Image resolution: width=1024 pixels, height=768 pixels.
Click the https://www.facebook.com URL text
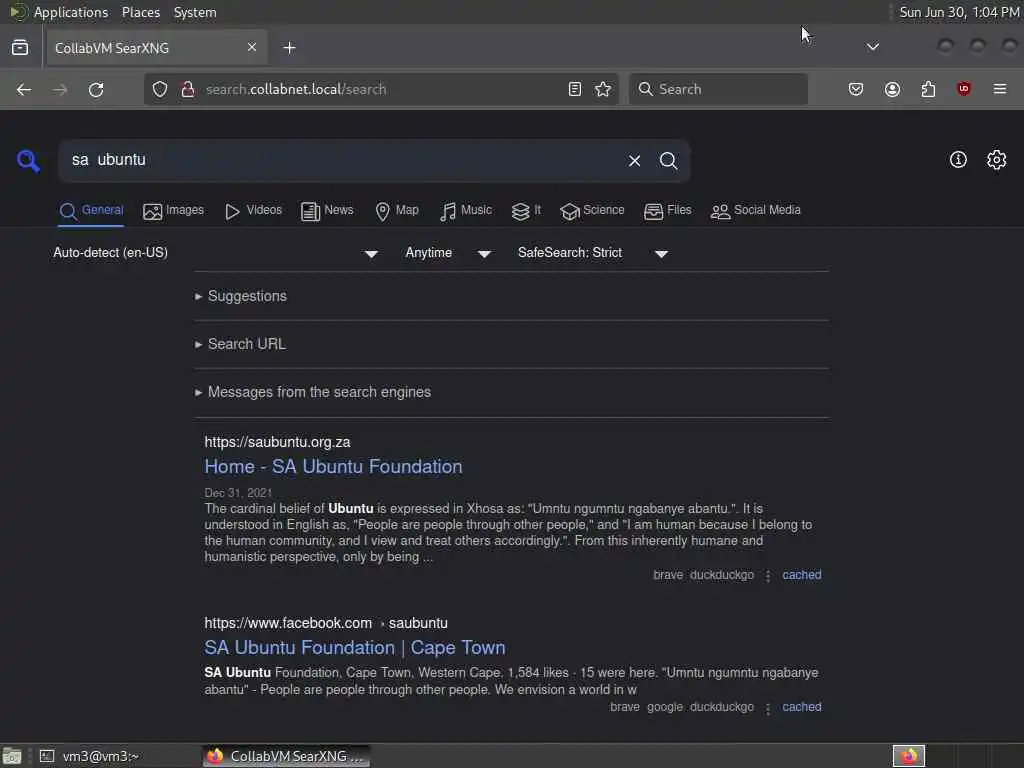point(288,623)
